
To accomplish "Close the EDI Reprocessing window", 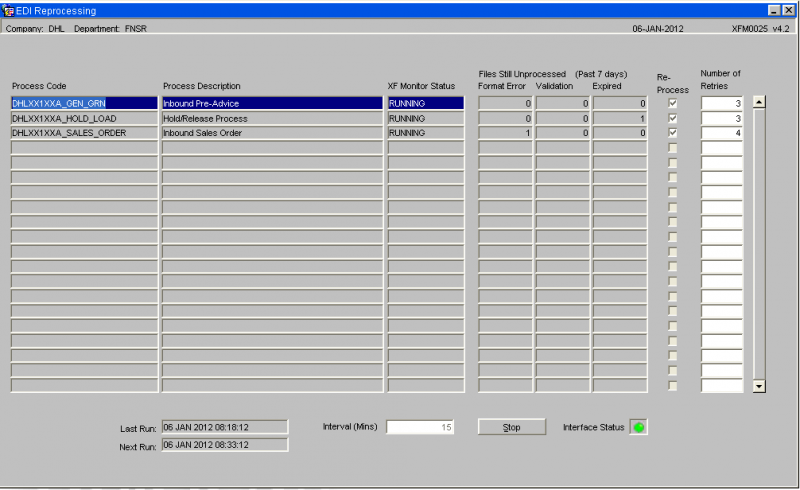I will coord(788,10).
